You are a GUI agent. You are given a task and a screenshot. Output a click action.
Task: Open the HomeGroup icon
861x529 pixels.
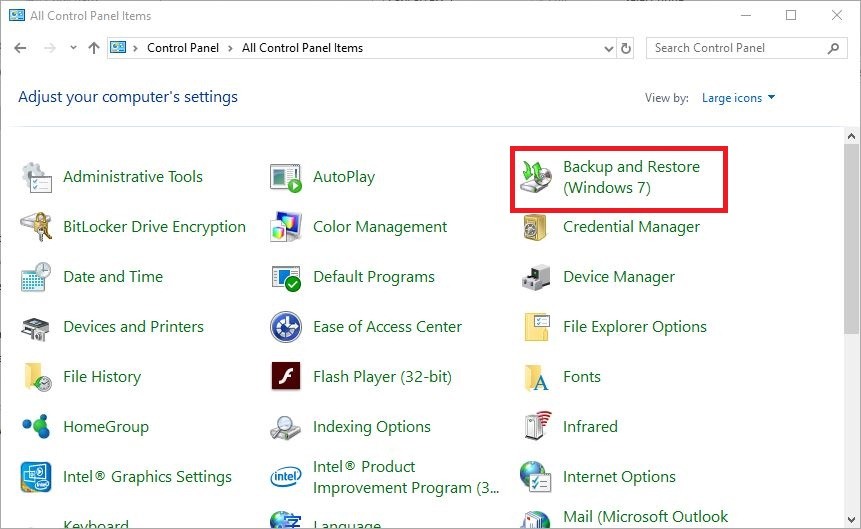point(36,426)
